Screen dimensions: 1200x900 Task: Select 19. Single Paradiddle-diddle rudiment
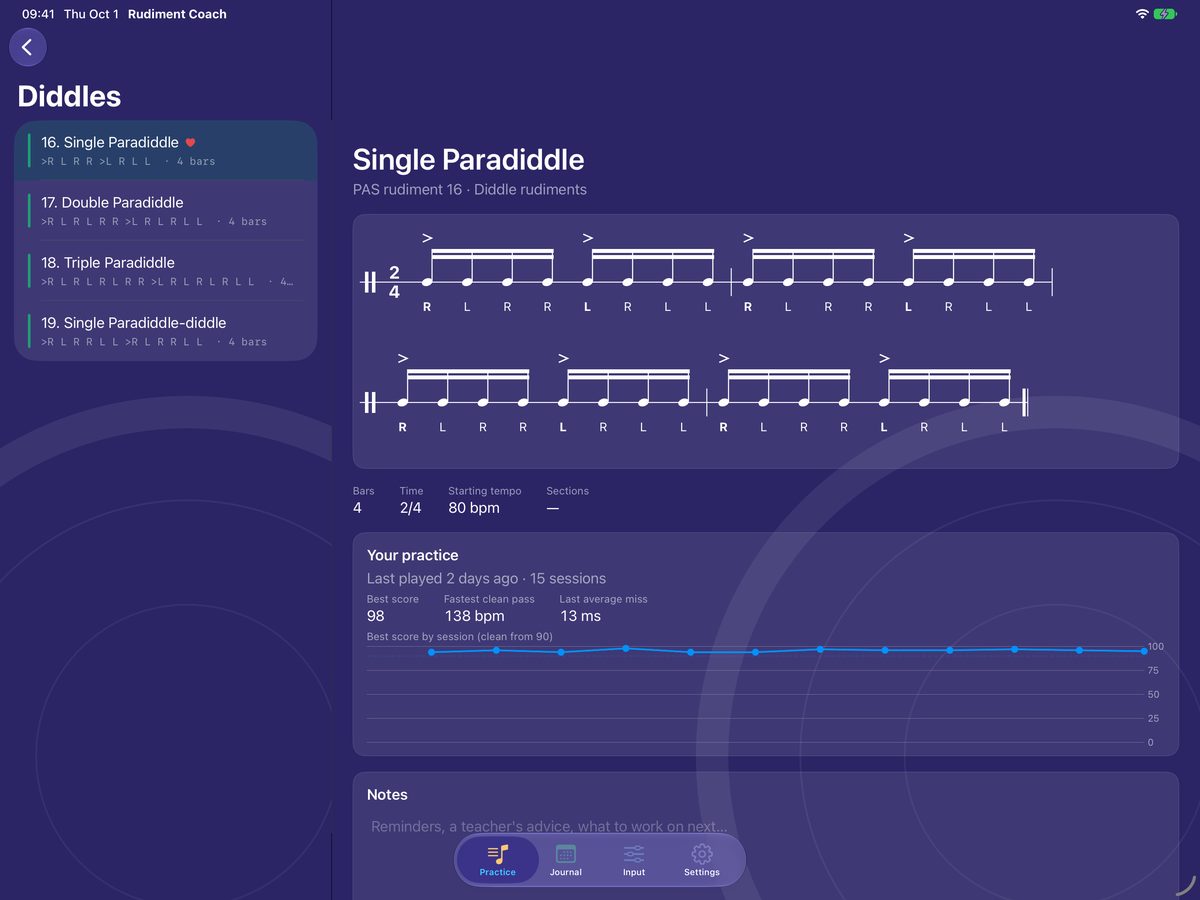click(166, 331)
